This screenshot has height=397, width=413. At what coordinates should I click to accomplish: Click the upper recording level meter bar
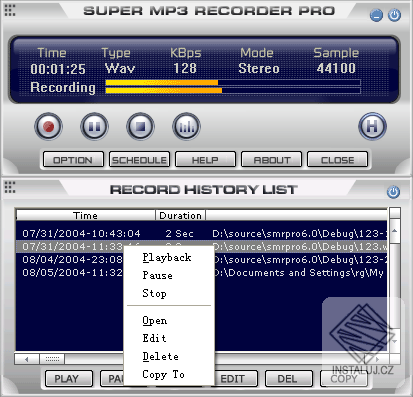pyautogui.click(x=233, y=83)
